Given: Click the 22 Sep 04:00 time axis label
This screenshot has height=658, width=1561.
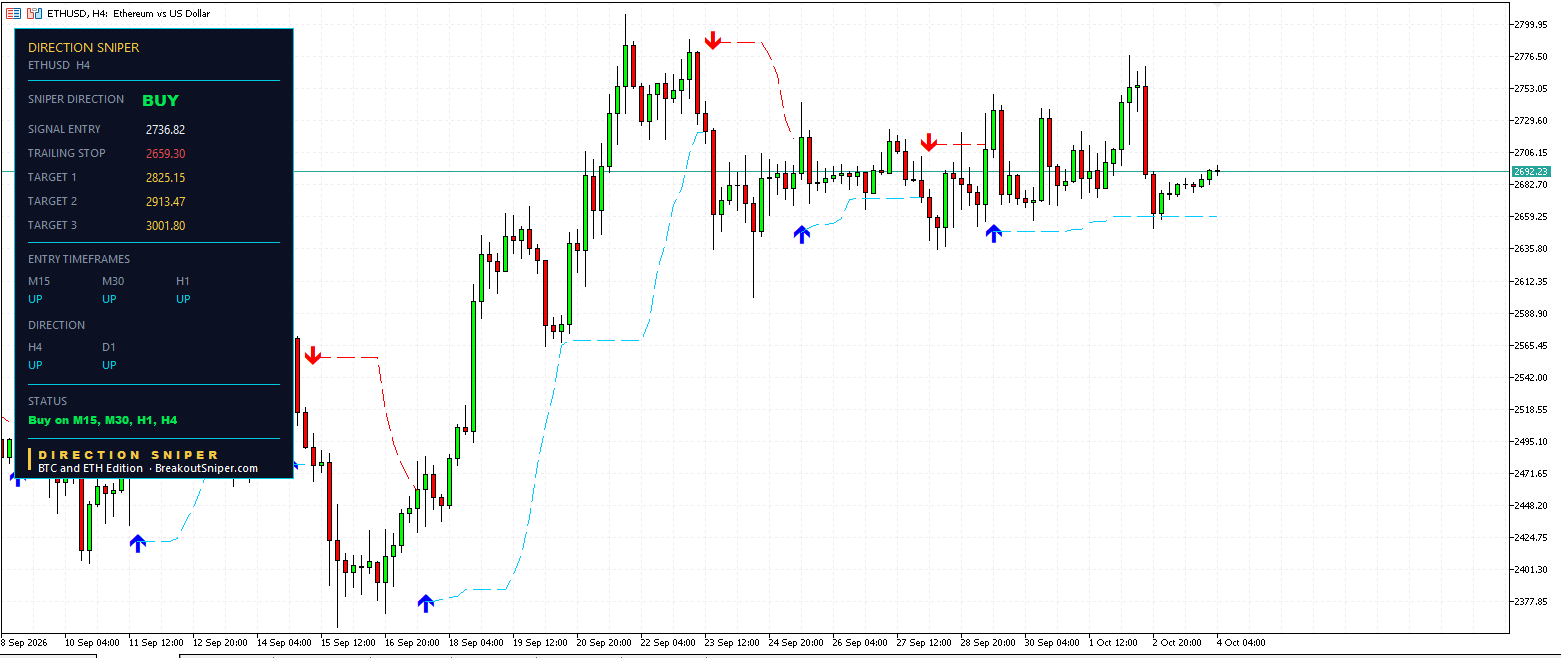Looking at the screenshot, I should coord(668,642).
